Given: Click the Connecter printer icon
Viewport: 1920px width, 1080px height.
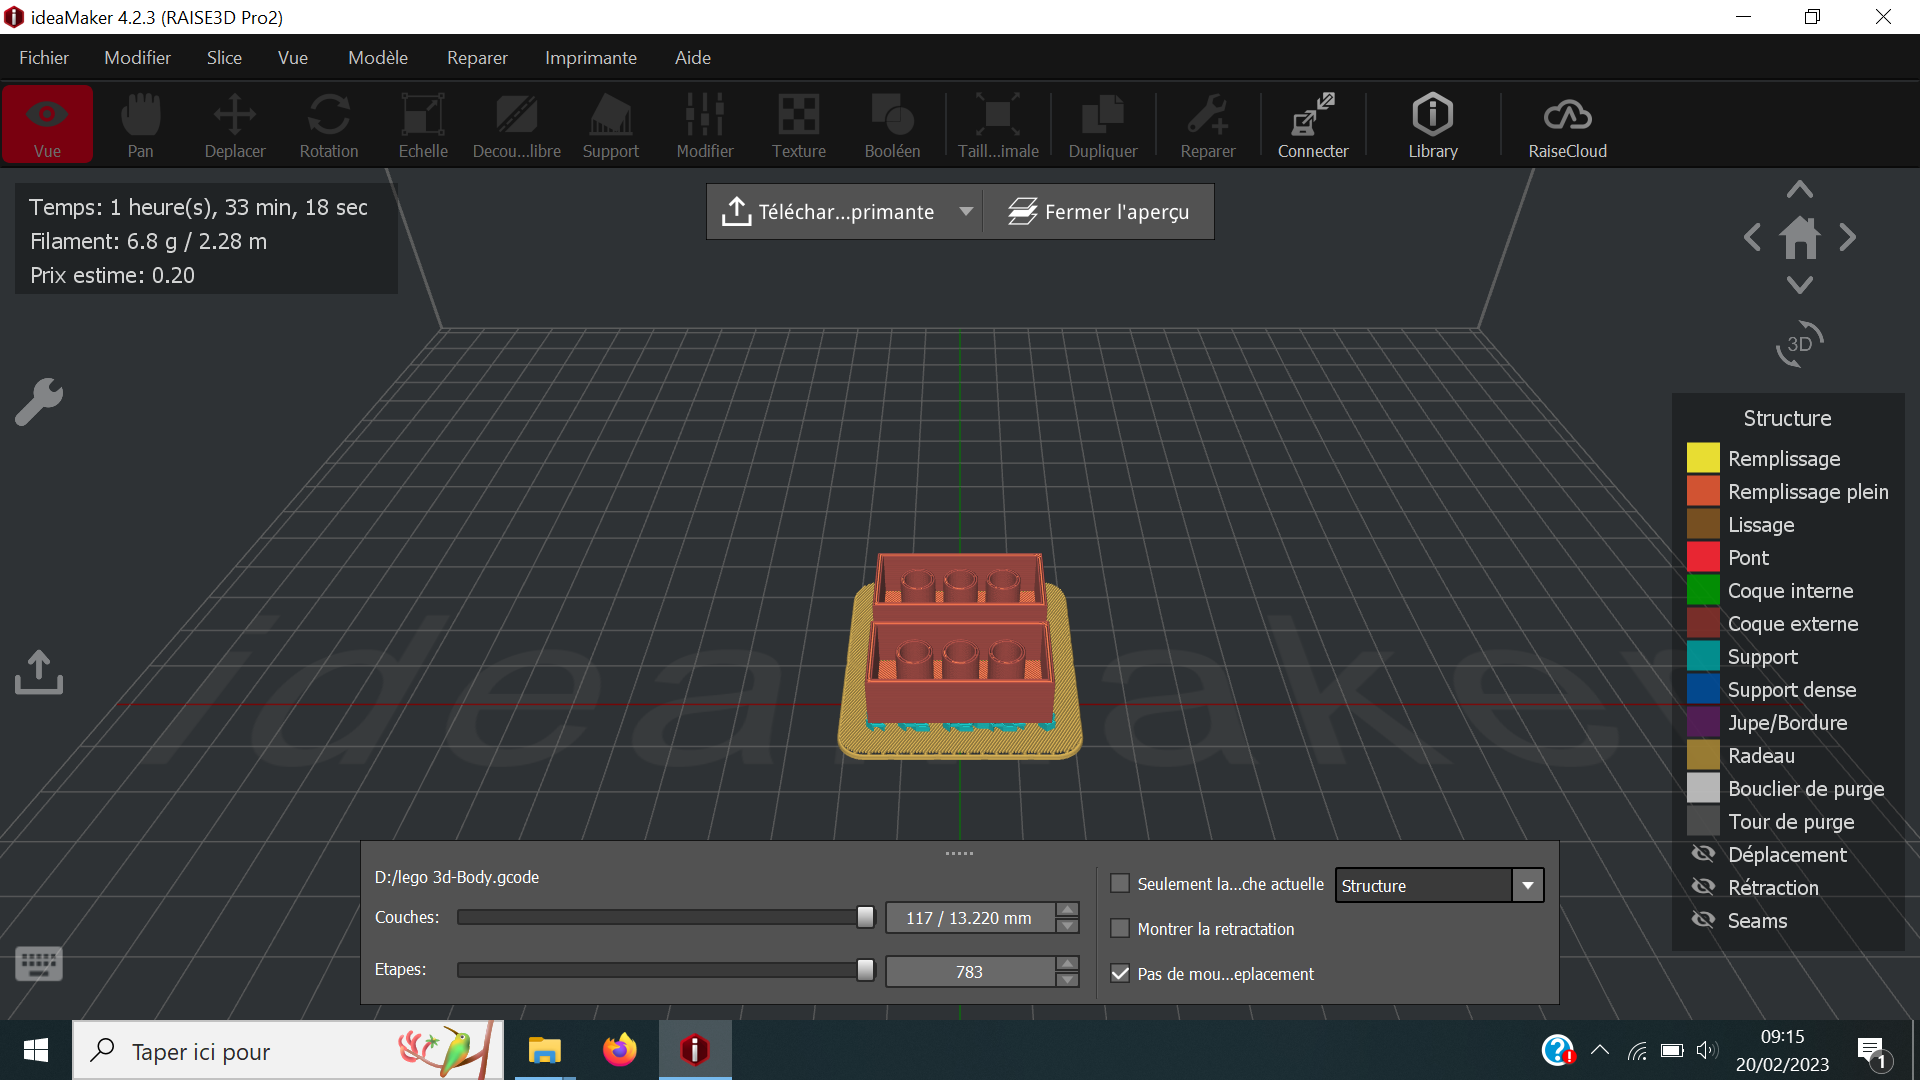Looking at the screenshot, I should click(x=1313, y=125).
